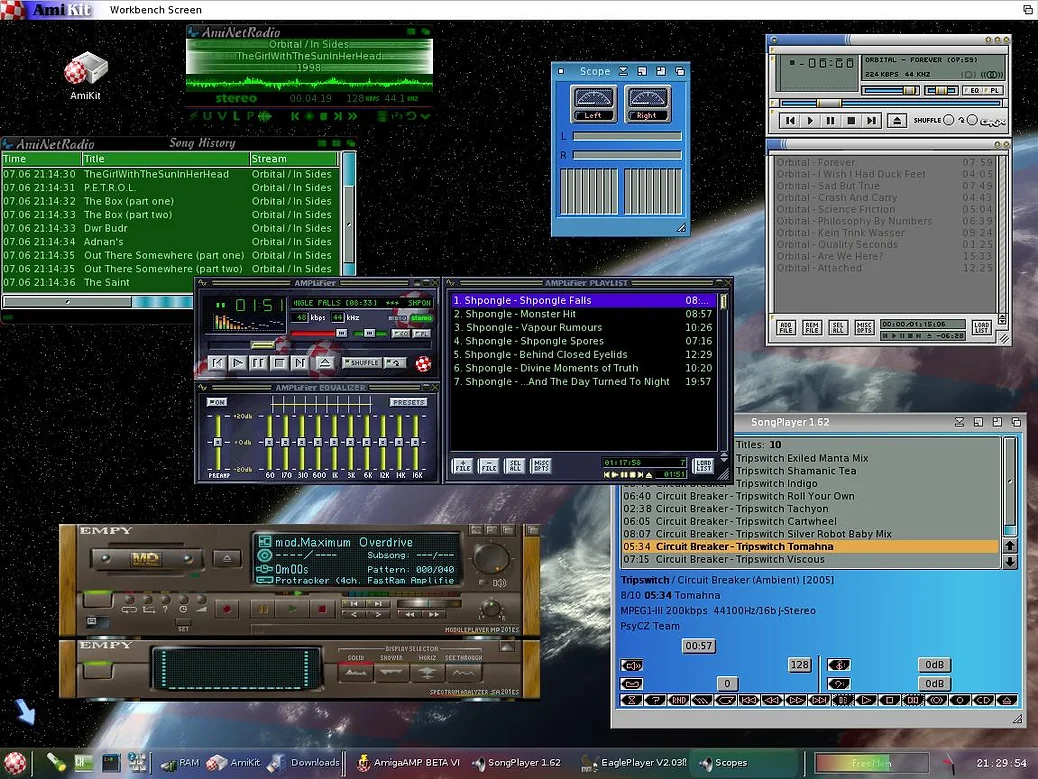The width and height of the screenshot is (1038, 779).
Task: Click ADD FILE in the Orbital playlist window
Action: pos(787,327)
